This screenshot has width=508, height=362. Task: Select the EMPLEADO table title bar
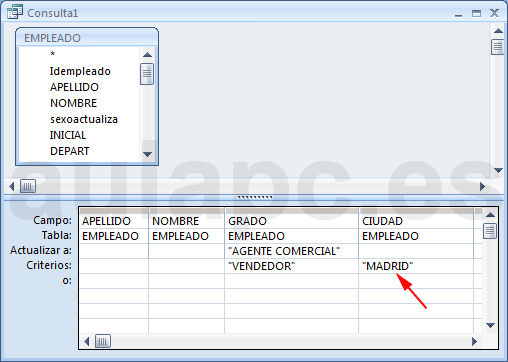87,38
